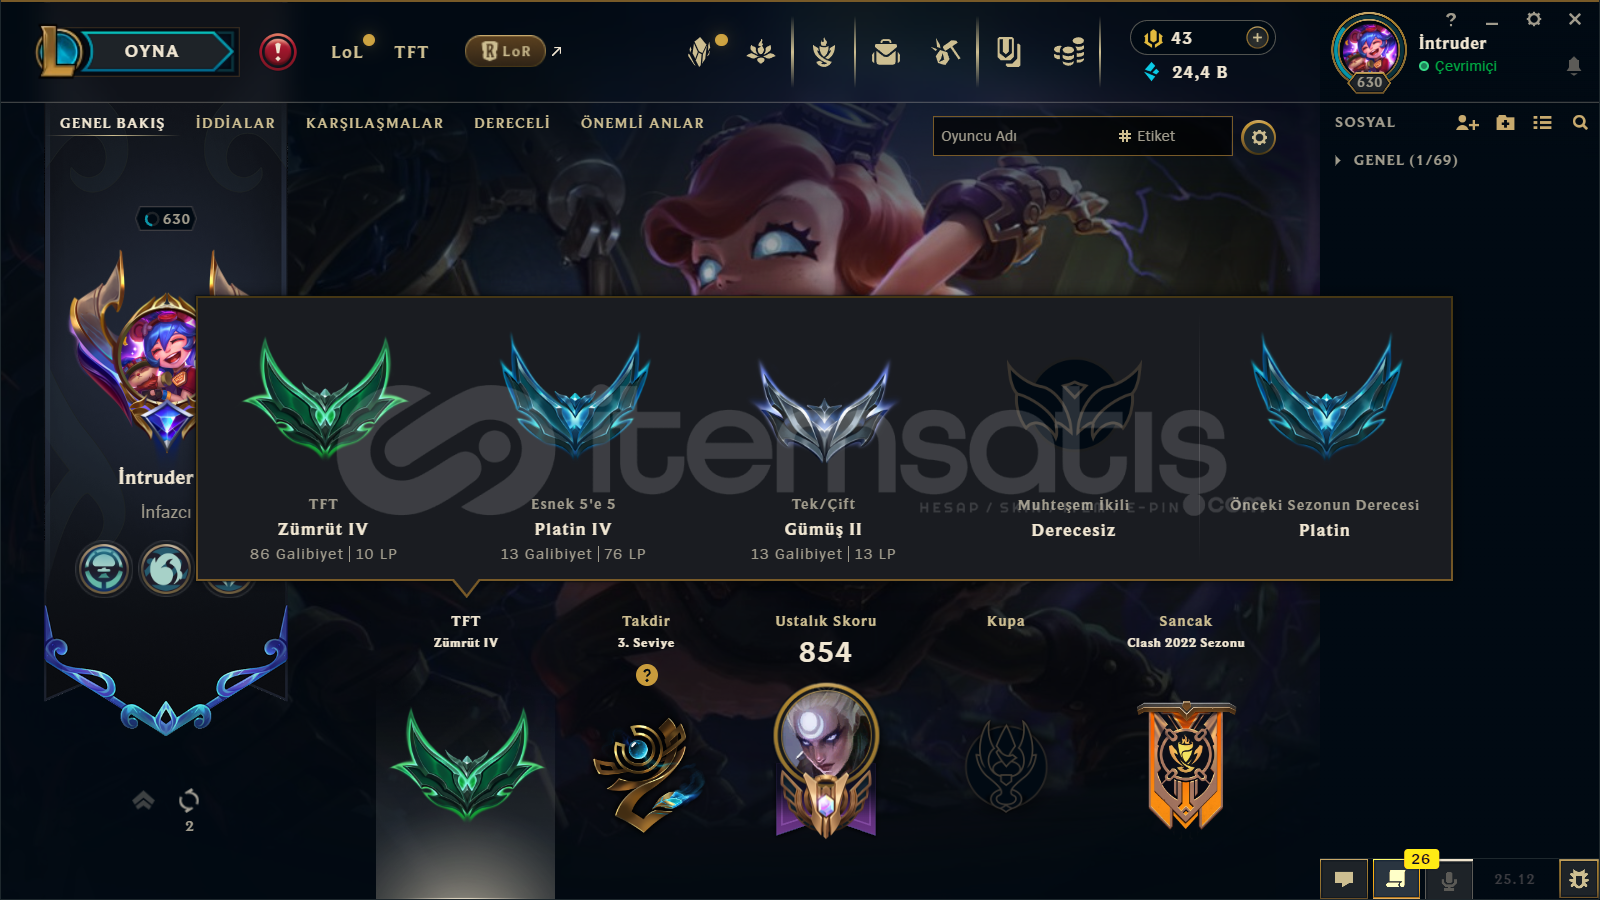Expand the GENEL (1/69) friends group

click(x=1396, y=160)
